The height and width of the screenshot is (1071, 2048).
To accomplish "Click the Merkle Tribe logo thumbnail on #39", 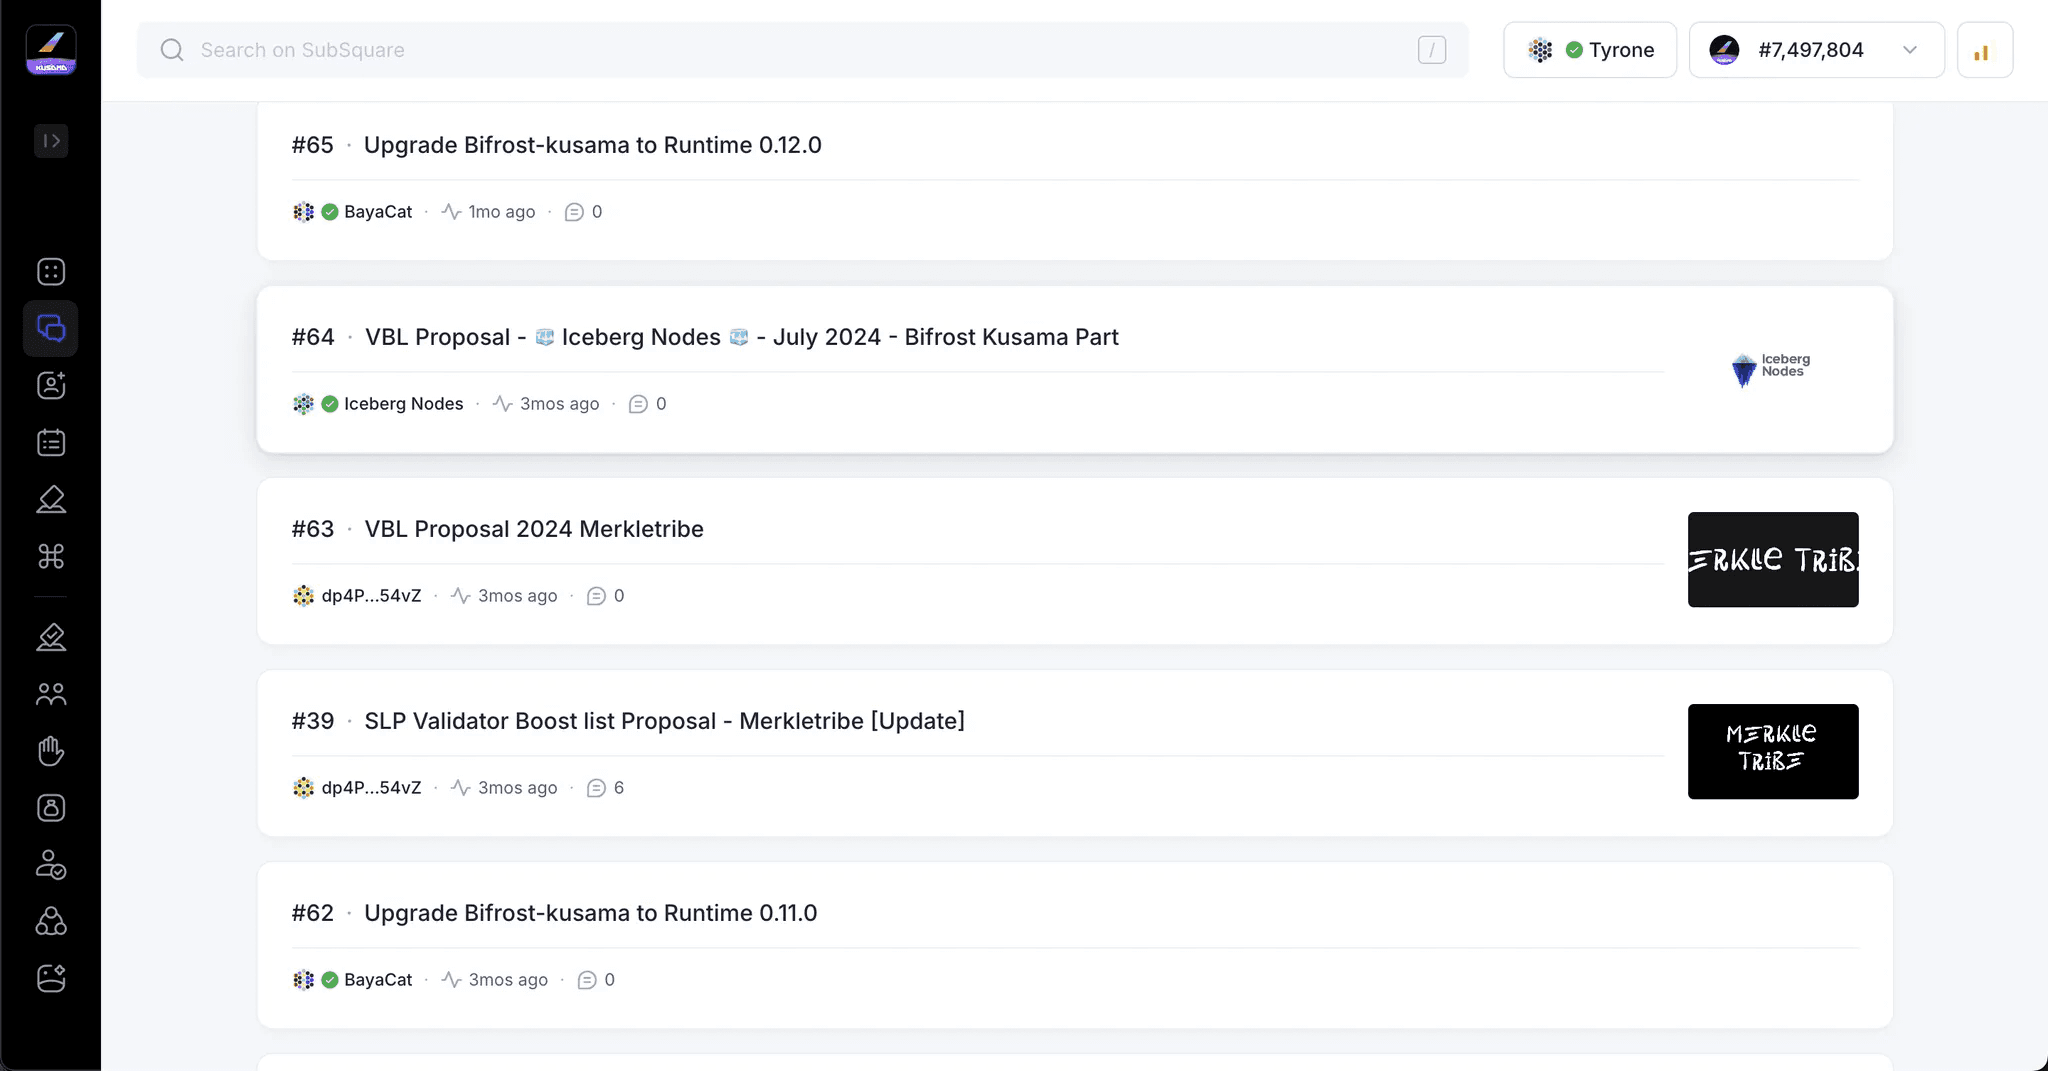I will click(1773, 752).
